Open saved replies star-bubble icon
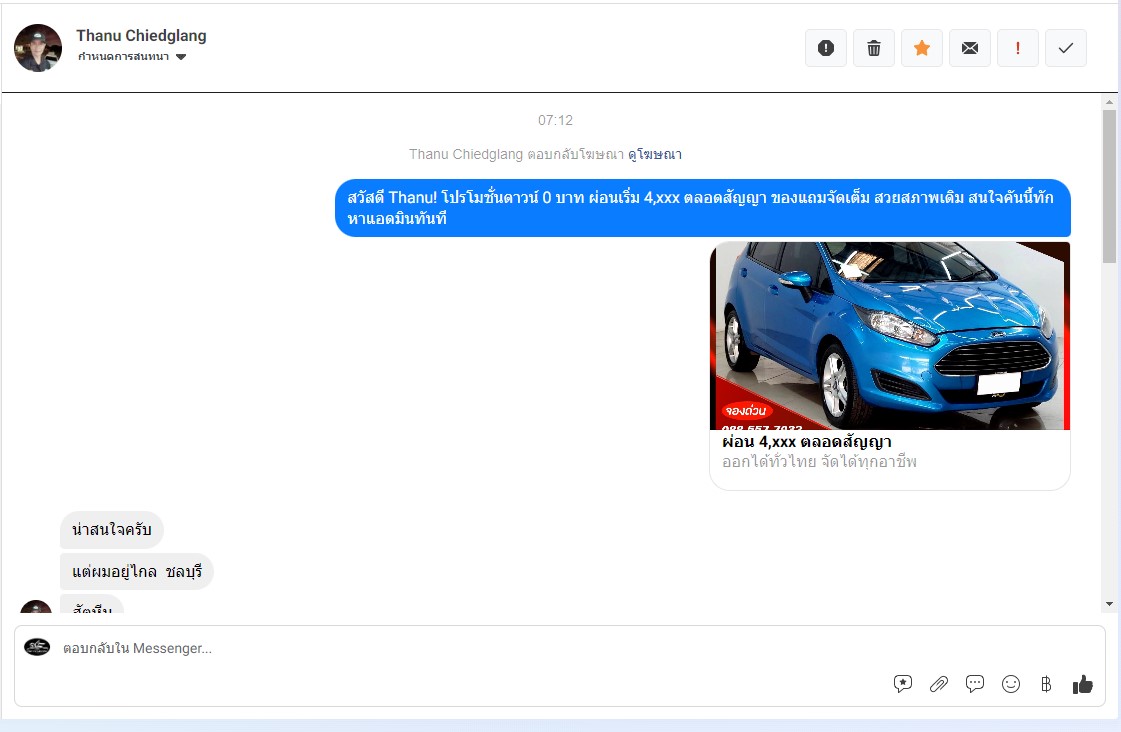Viewport: 1121px width, 732px height. click(x=903, y=684)
